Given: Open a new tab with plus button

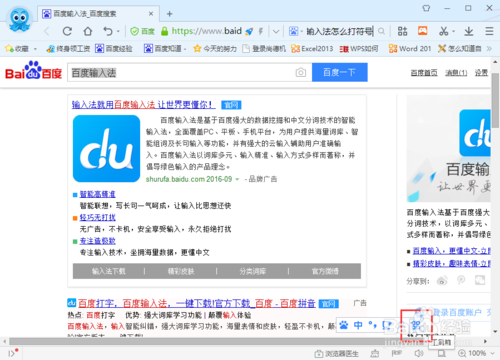Looking at the screenshot, I should [169, 14].
